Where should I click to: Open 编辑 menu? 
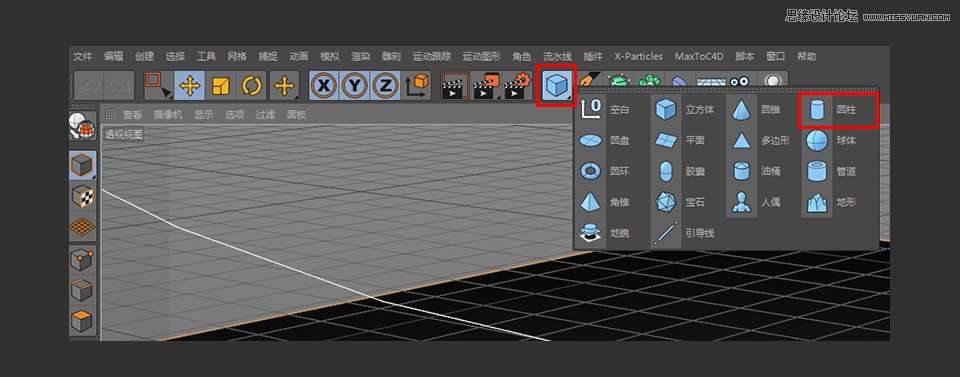(113, 56)
